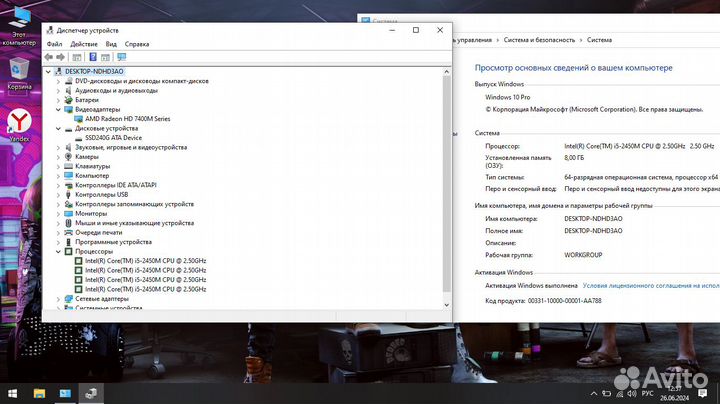
Task: Launch Yandex browser desktop shortcut
Action: click(x=19, y=125)
